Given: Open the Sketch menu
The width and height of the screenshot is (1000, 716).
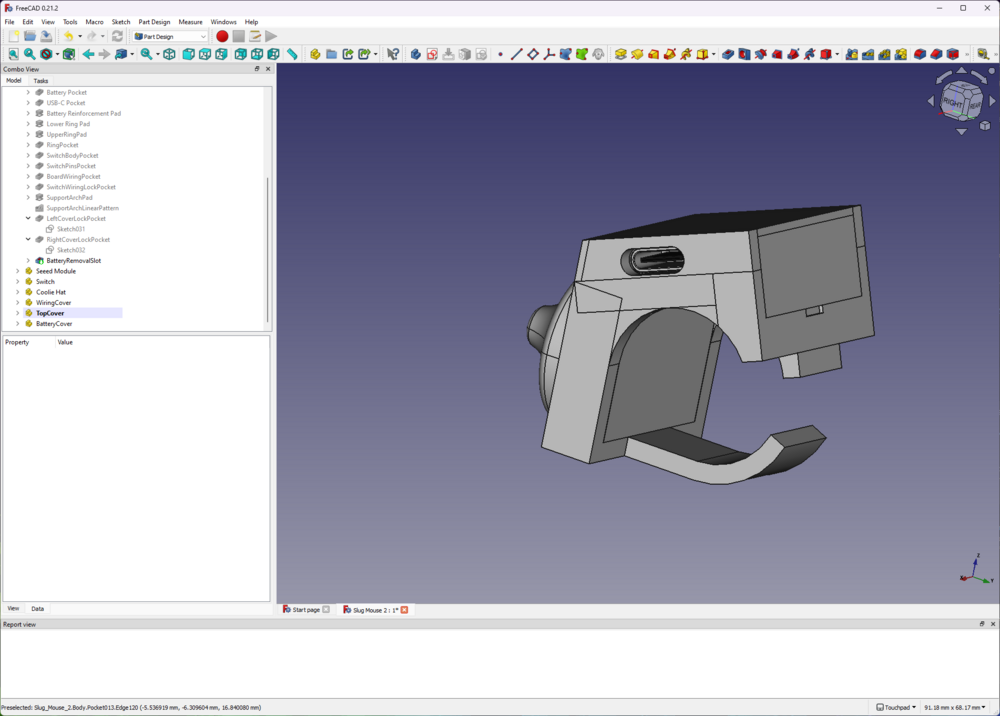Looking at the screenshot, I should [121, 21].
